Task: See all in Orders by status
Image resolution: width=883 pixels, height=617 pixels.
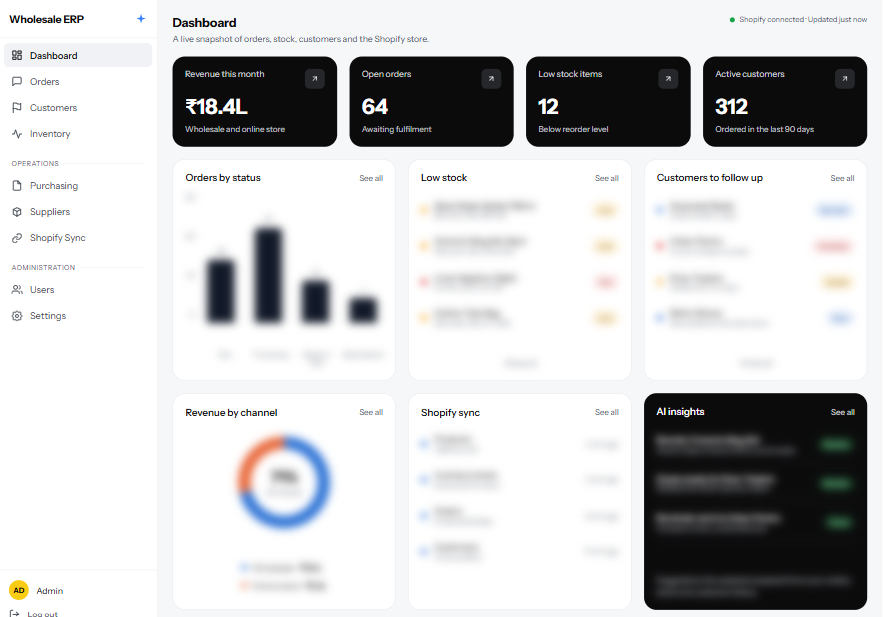Action: coord(371,178)
